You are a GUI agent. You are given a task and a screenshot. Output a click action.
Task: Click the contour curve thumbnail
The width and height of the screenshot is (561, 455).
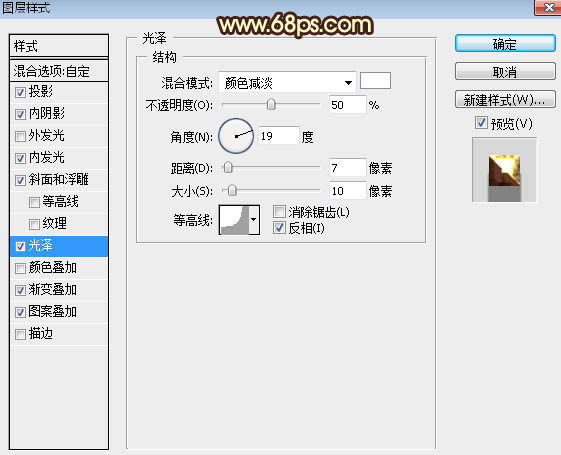234,220
